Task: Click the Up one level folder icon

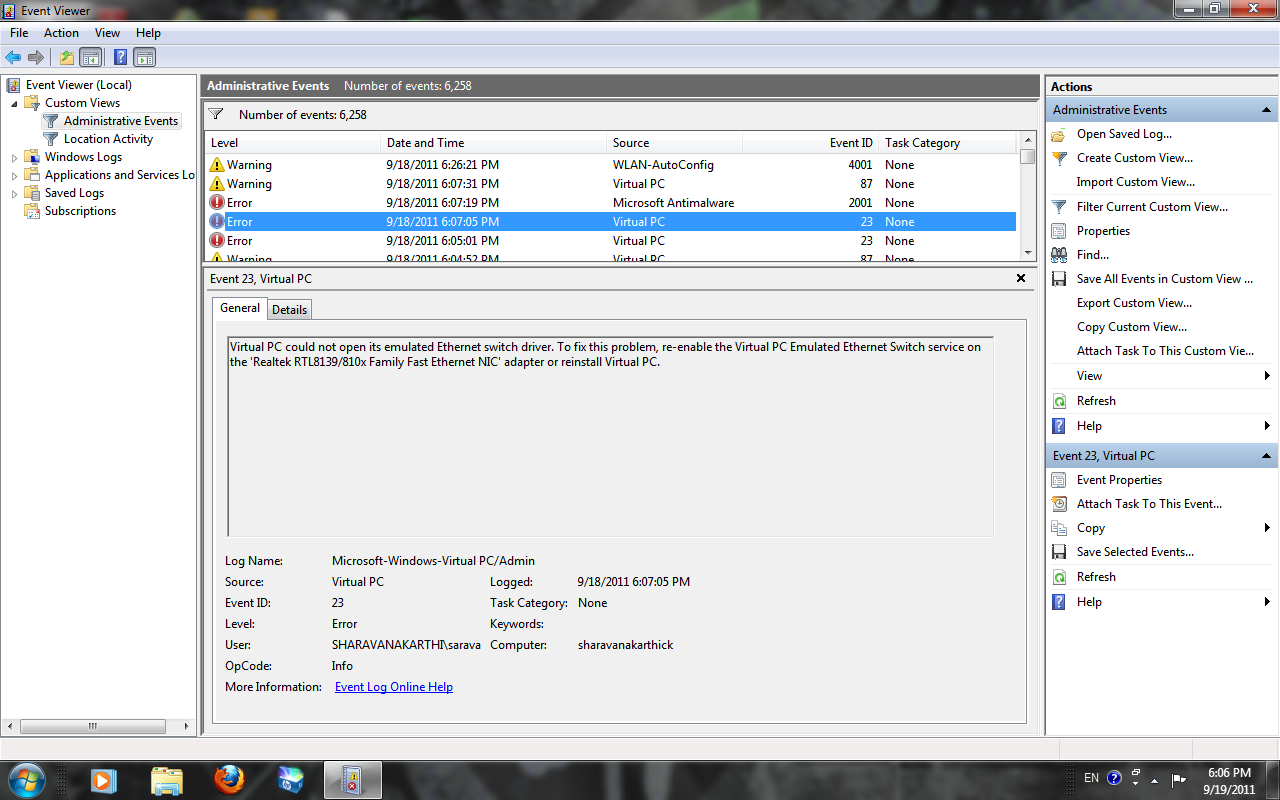Action: point(67,57)
